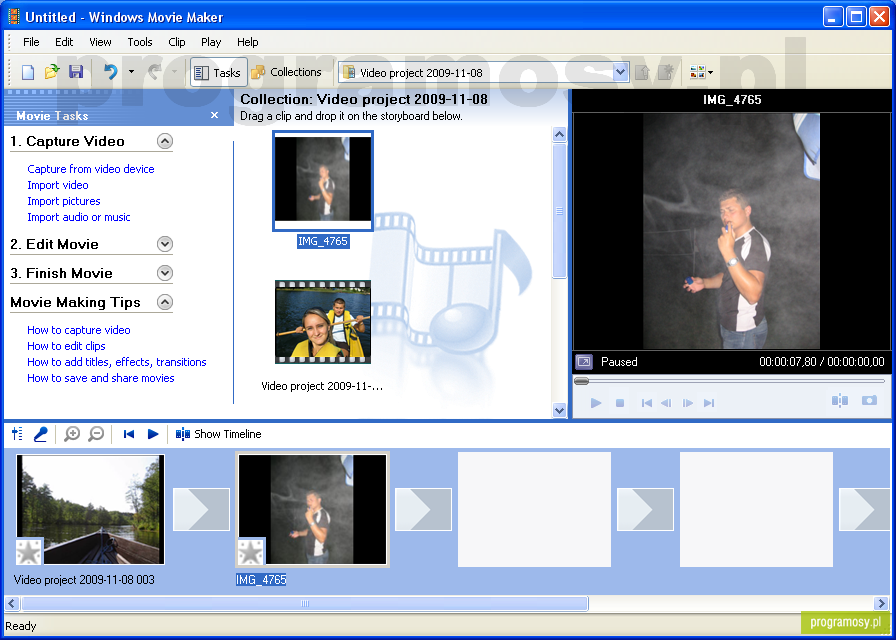Open How to add titles, effects, transitions

tap(117, 362)
